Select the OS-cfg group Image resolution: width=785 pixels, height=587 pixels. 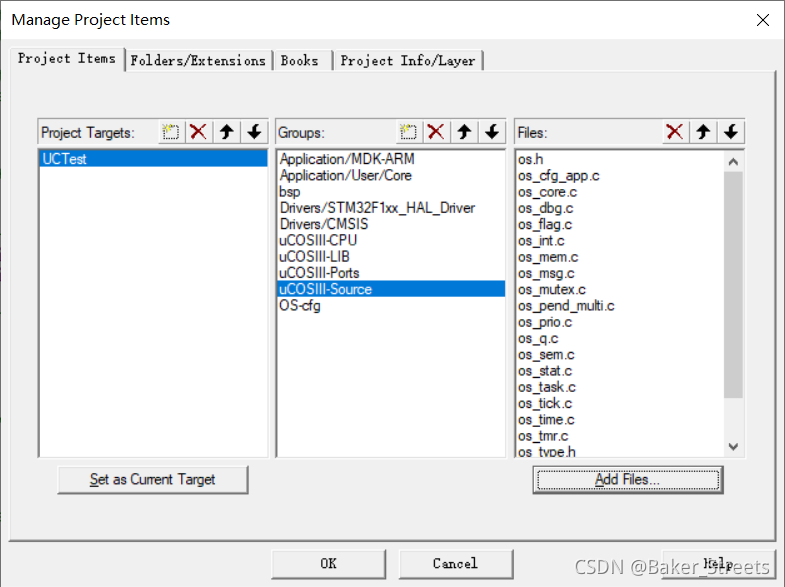(x=390, y=305)
